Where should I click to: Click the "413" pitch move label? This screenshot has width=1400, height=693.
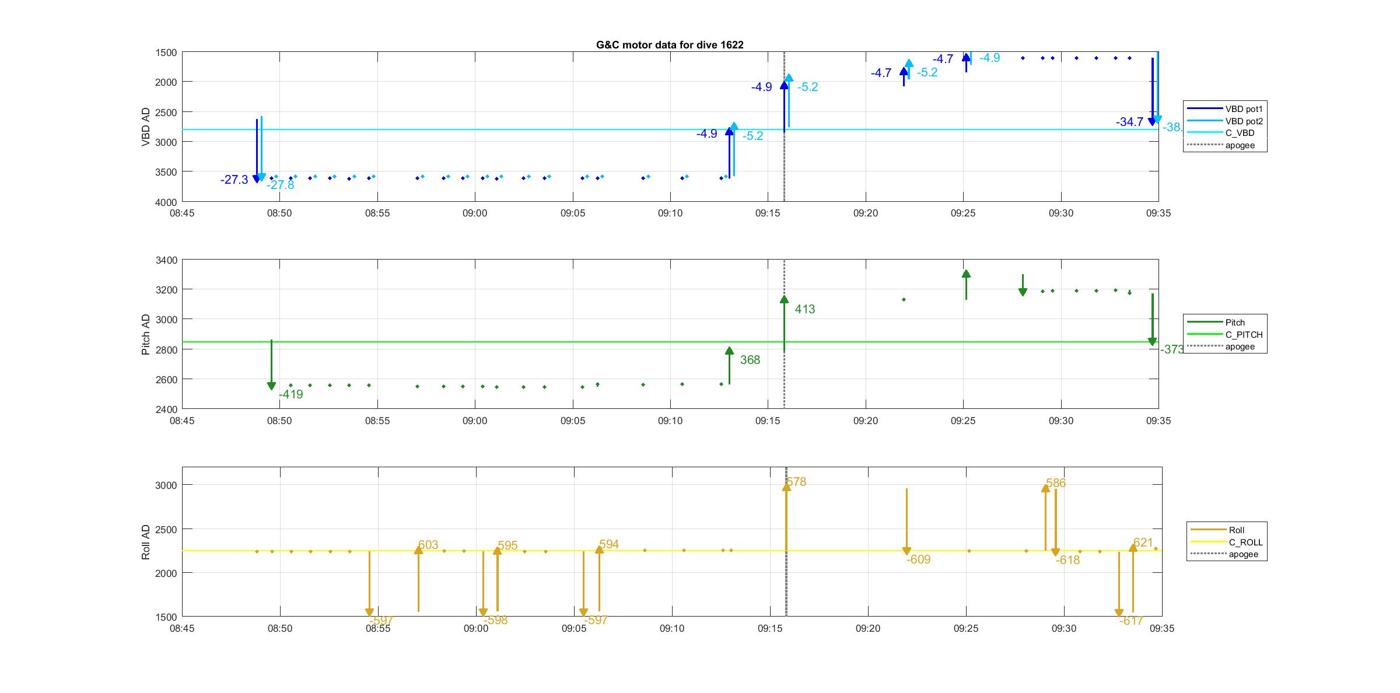pyautogui.click(x=805, y=310)
